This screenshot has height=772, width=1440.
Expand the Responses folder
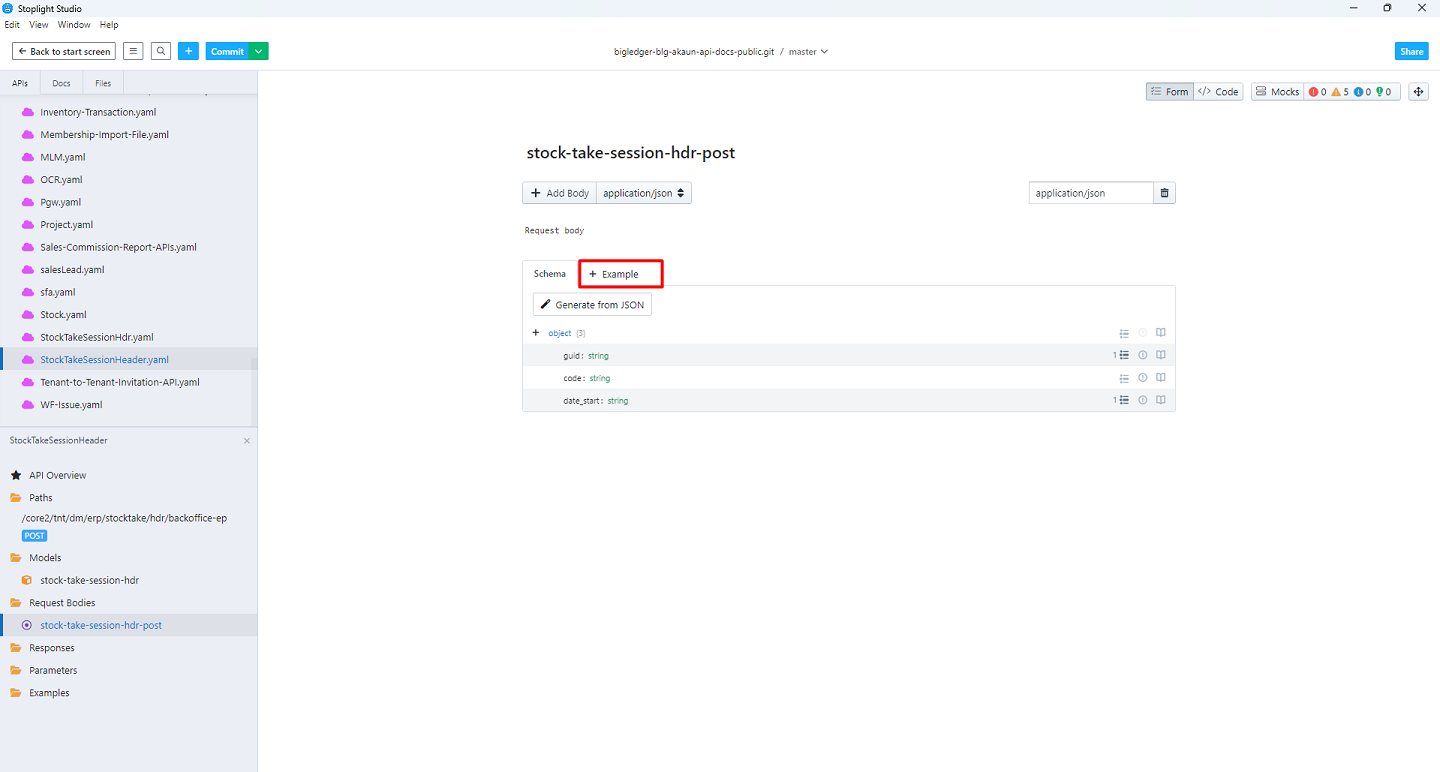(x=52, y=648)
